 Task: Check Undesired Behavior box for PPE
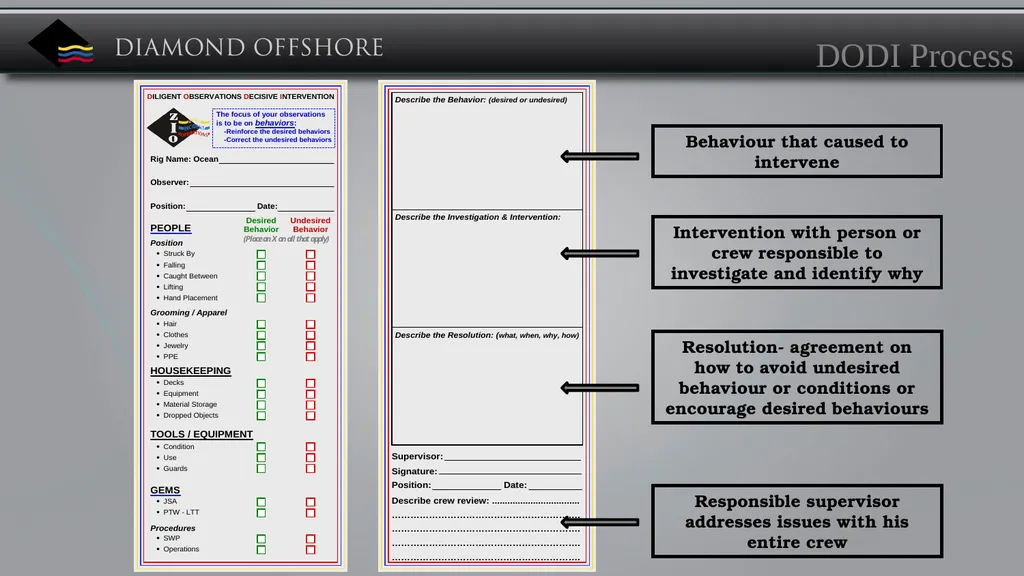tap(310, 357)
